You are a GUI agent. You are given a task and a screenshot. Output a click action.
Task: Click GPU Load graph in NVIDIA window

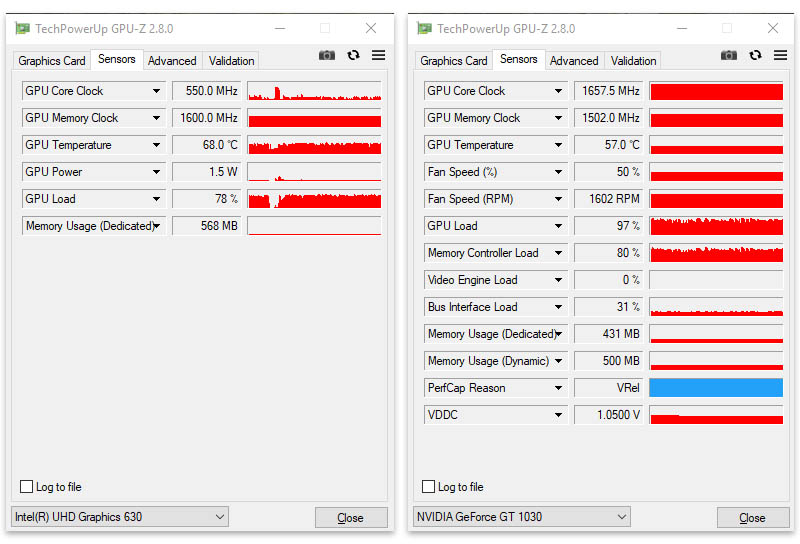pyautogui.click(x=716, y=226)
